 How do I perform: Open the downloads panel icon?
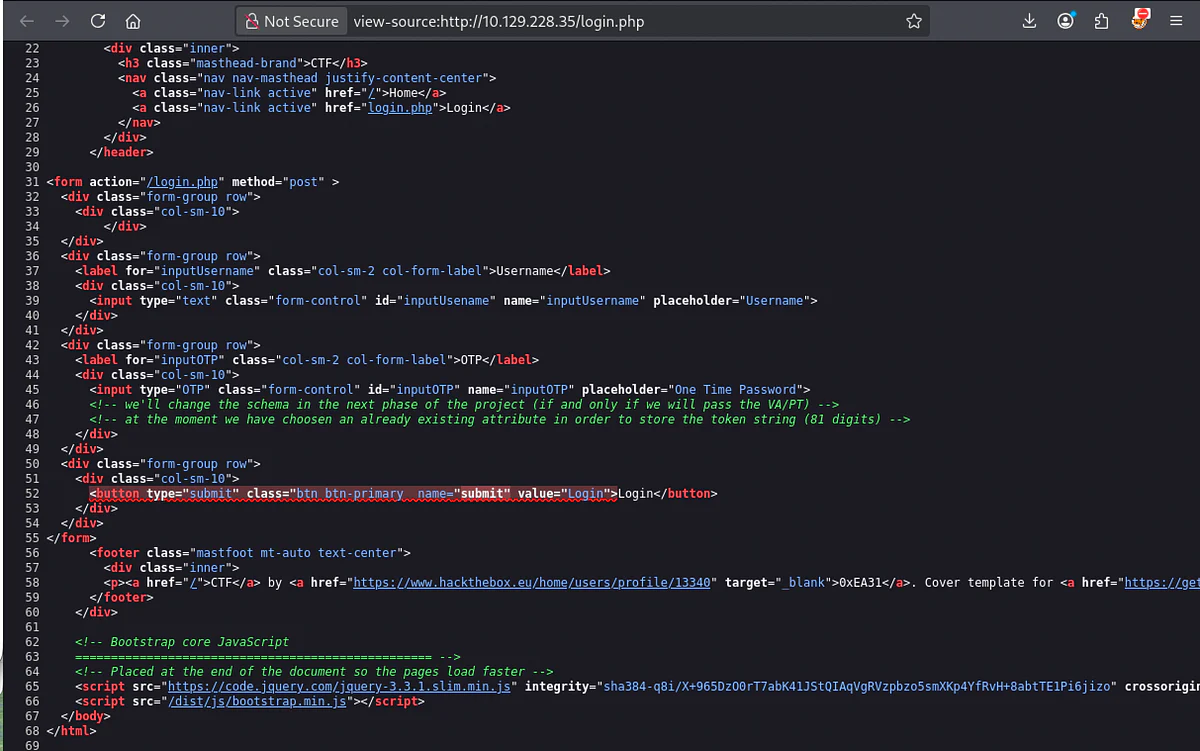pos(1030,21)
